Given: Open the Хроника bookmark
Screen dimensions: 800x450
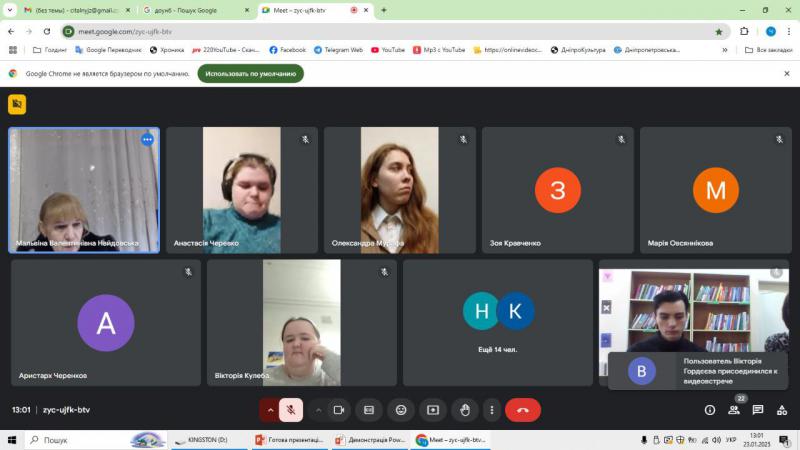Looking at the screenshot, I should 167,50.
